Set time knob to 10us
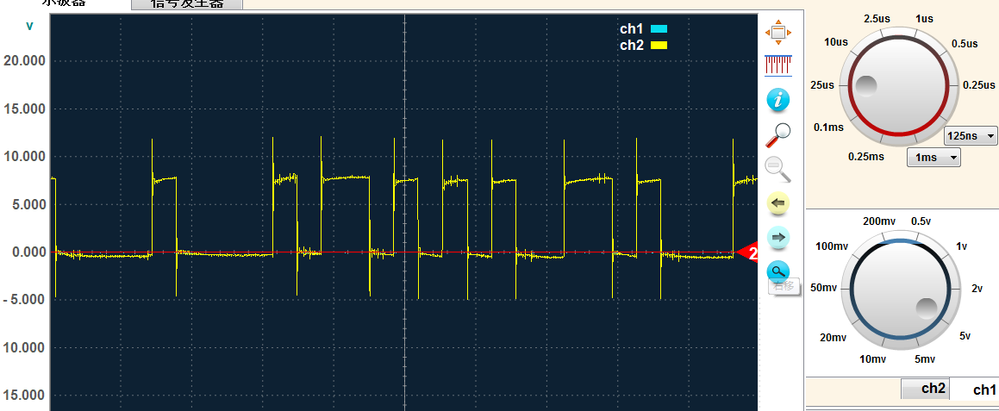Screen dimensions: 999x411 pos(836,42)
